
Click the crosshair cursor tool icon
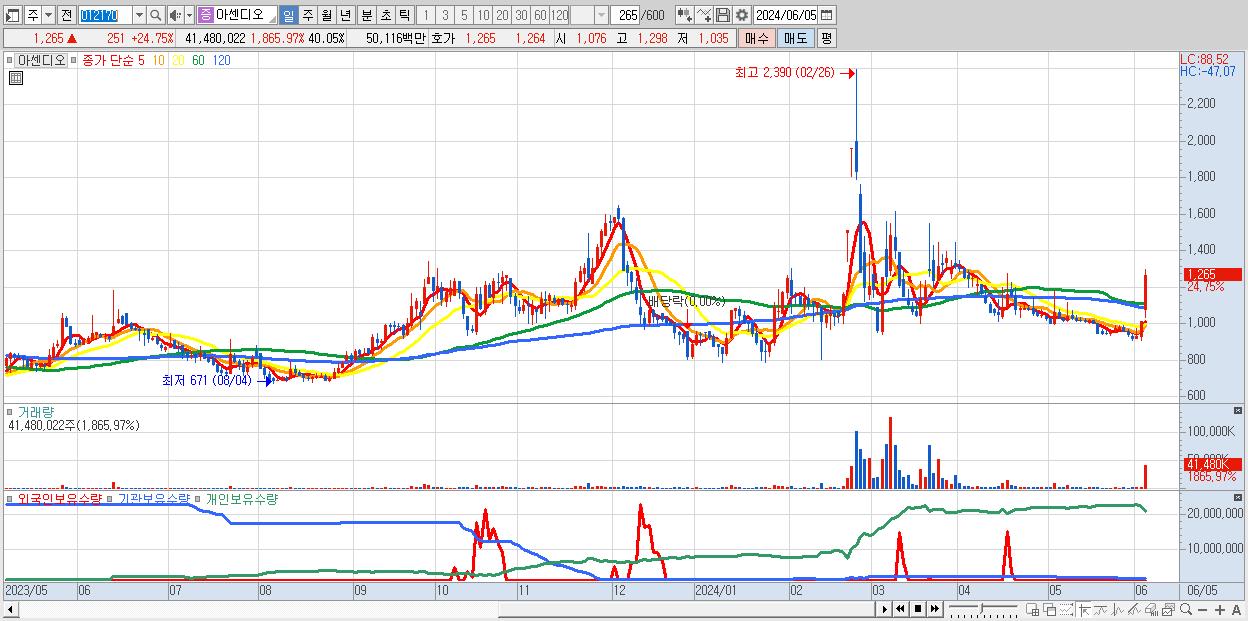(1084, 609)
